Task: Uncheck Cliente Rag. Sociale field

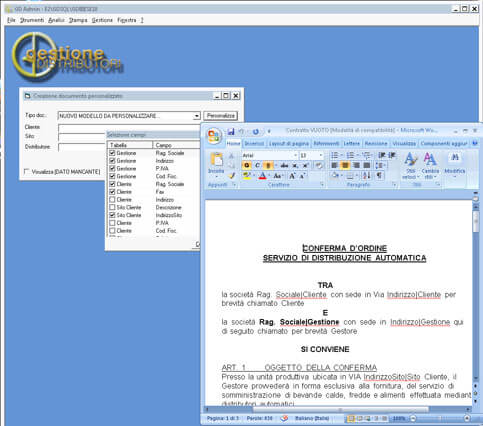Action: [112, 184]
